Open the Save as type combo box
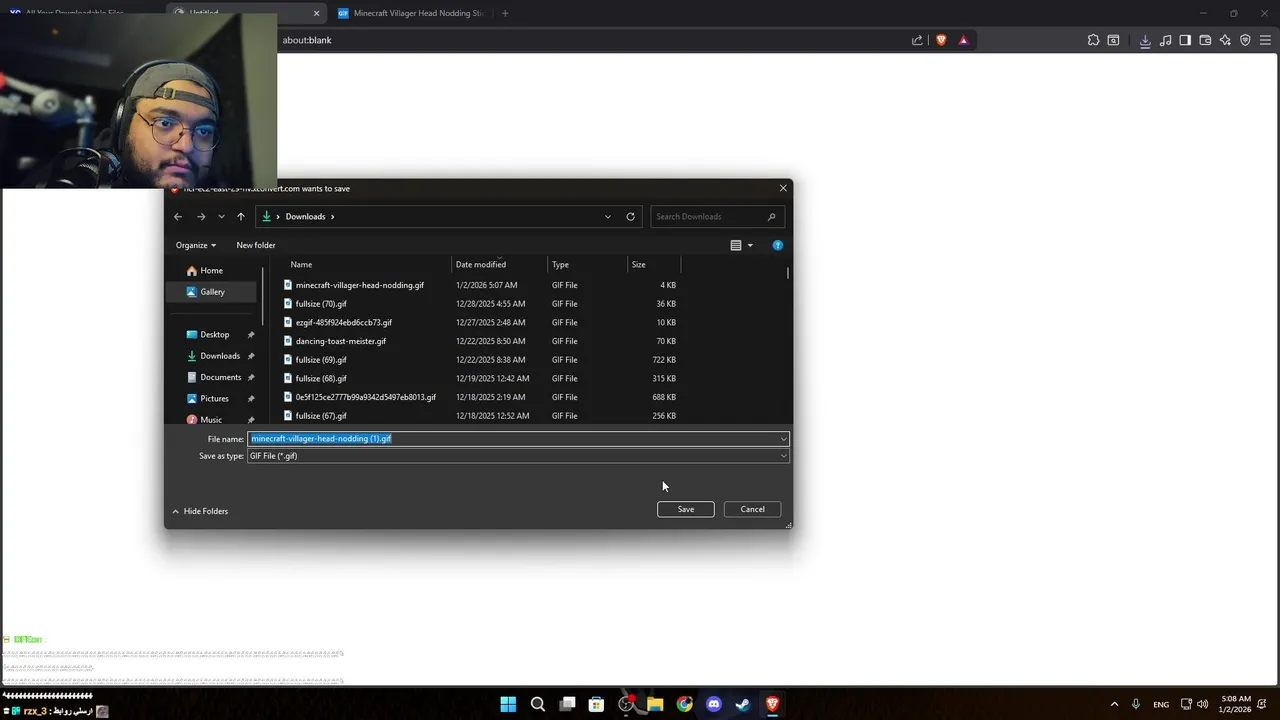Image resolution: width=1280 pixels, height=720 pixels. click(518, 456)
